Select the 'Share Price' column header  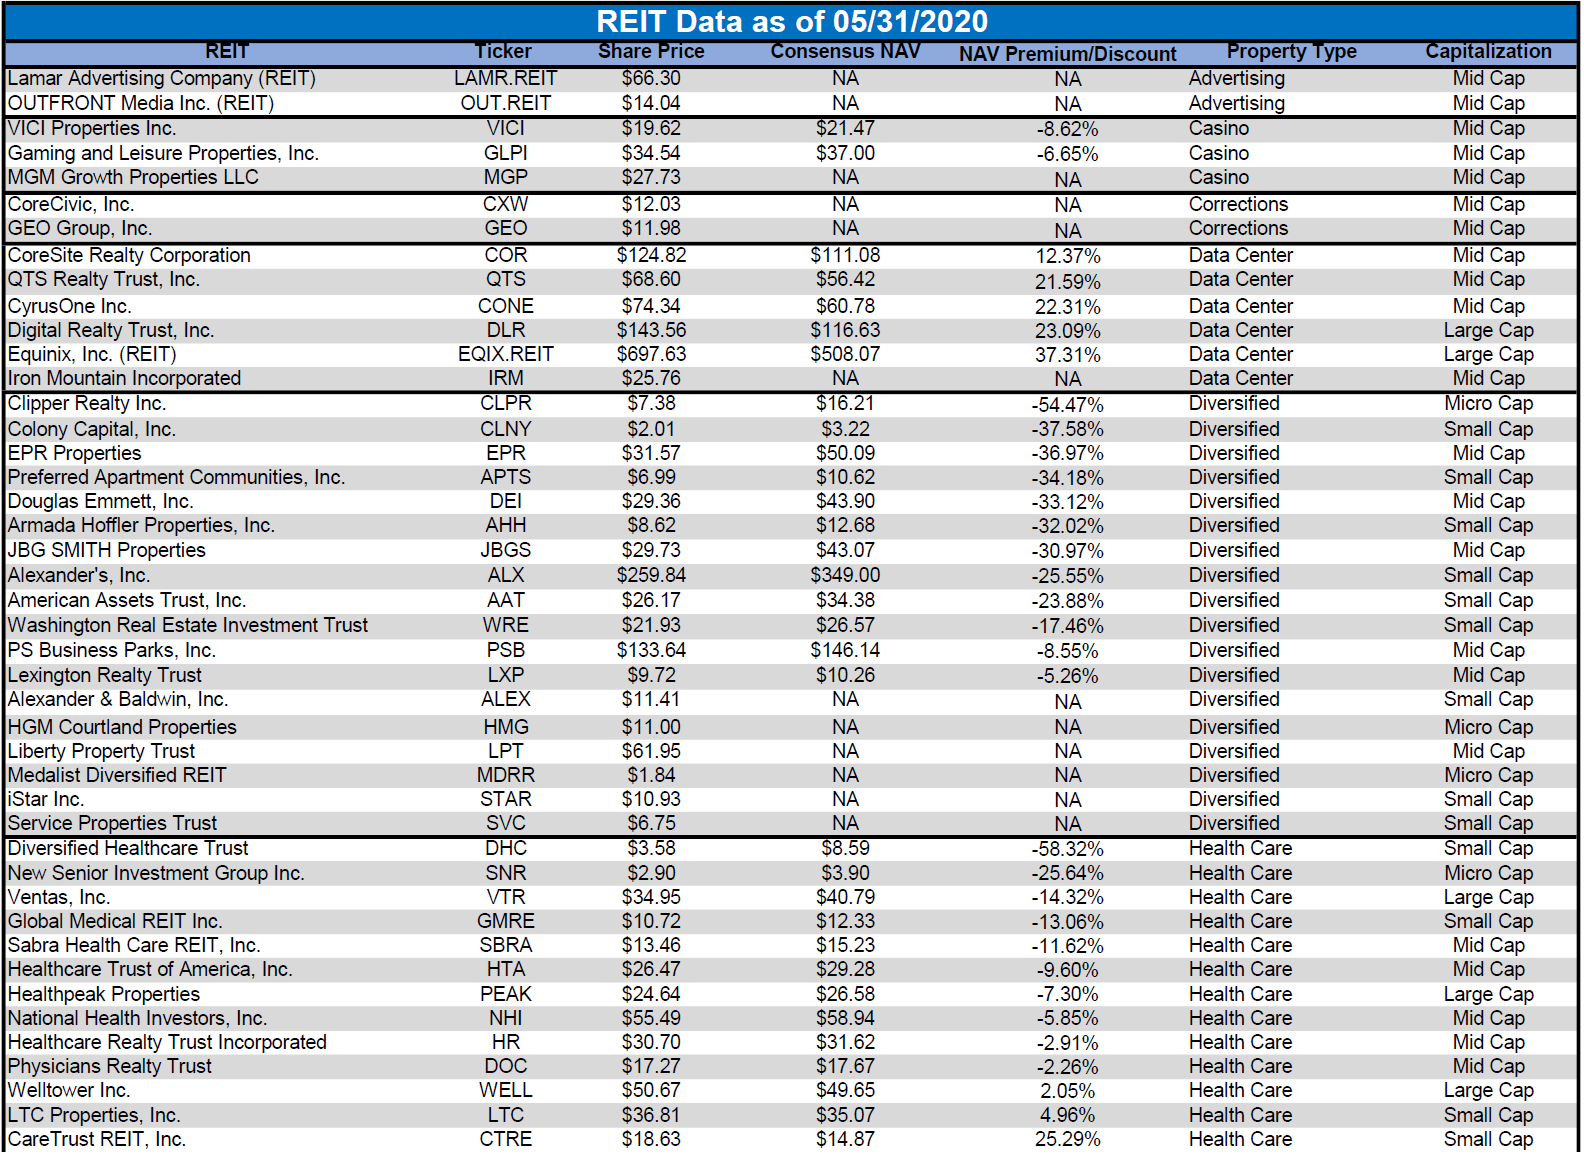(651, 52)
